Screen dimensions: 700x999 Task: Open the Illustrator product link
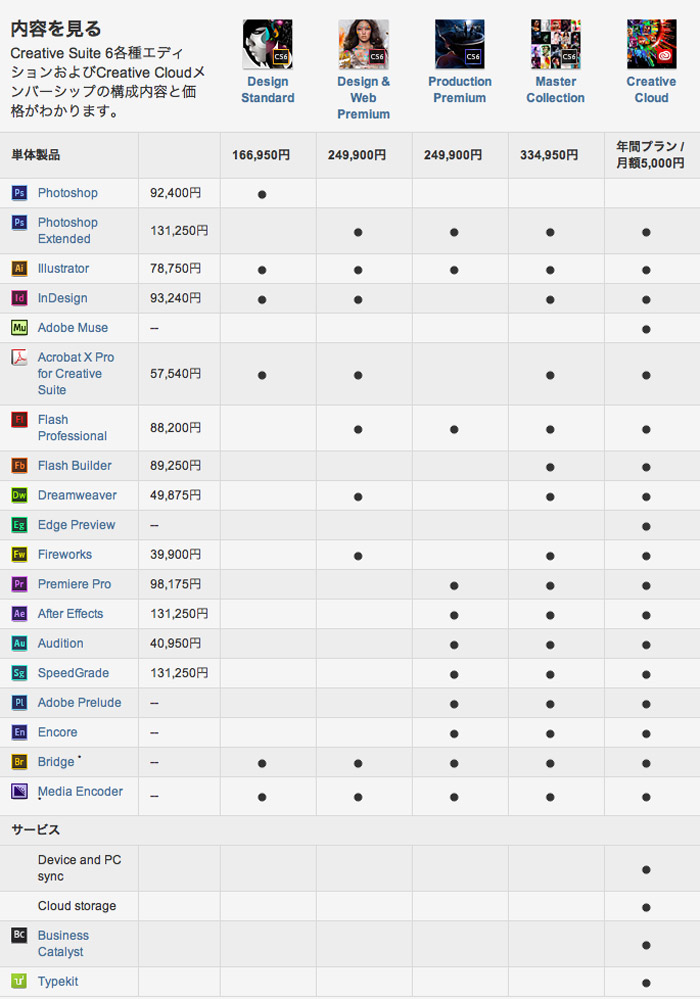pos(63,268)
